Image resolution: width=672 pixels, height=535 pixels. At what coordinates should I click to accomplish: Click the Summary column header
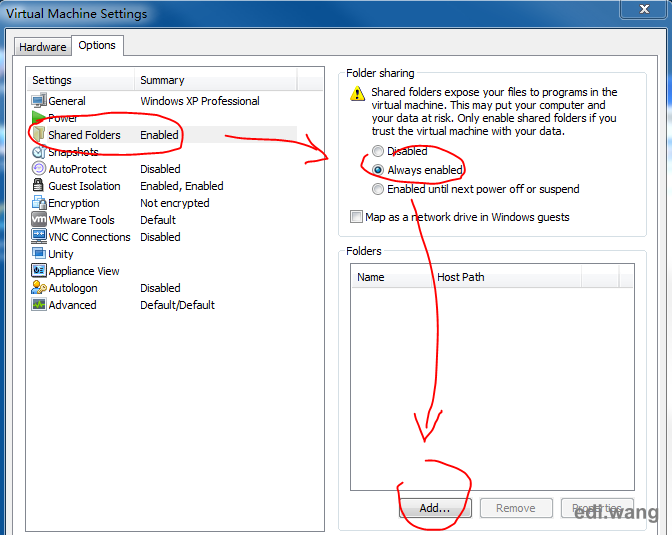pyautogui.click(x=216, y=80)
